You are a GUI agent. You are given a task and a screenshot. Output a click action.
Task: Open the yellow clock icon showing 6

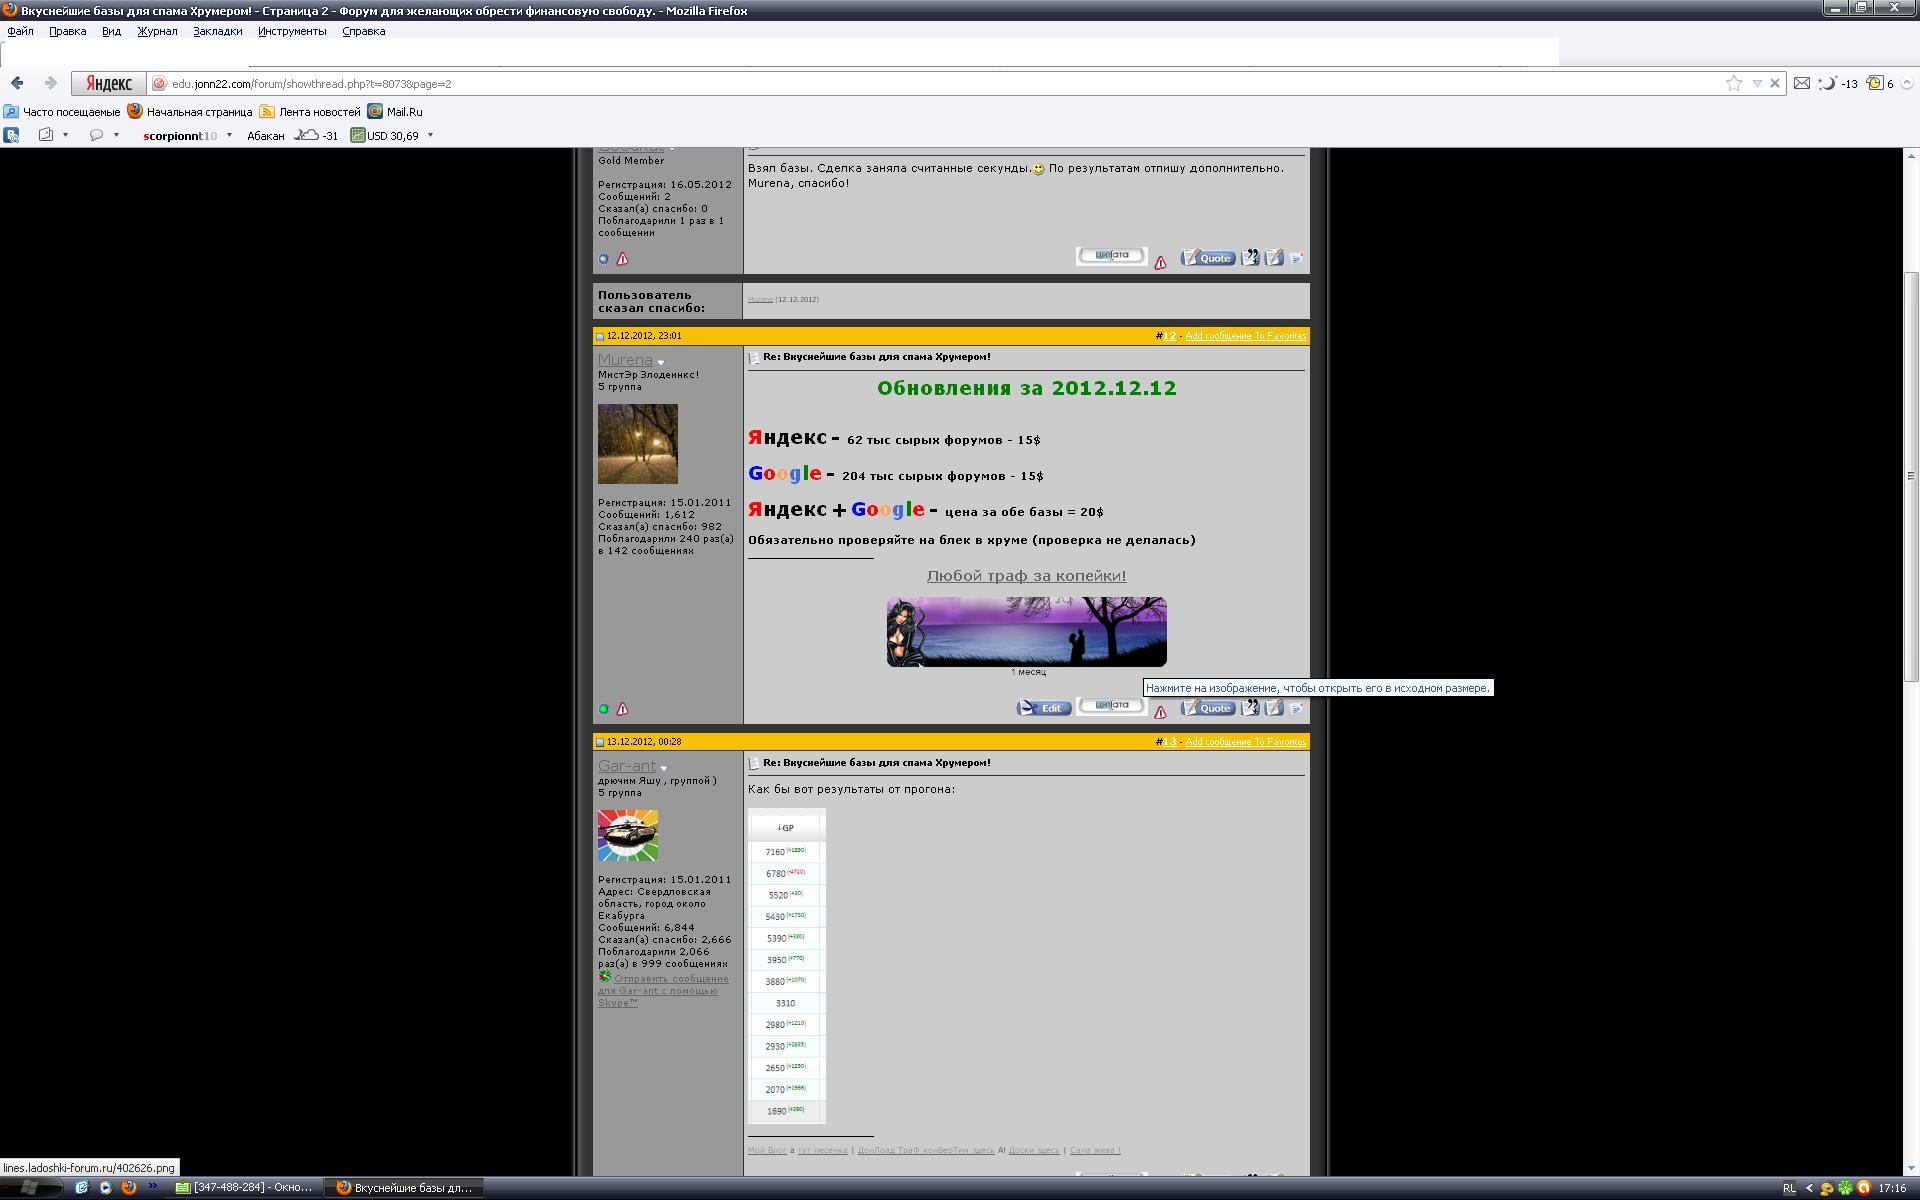tap(1880, 83)
